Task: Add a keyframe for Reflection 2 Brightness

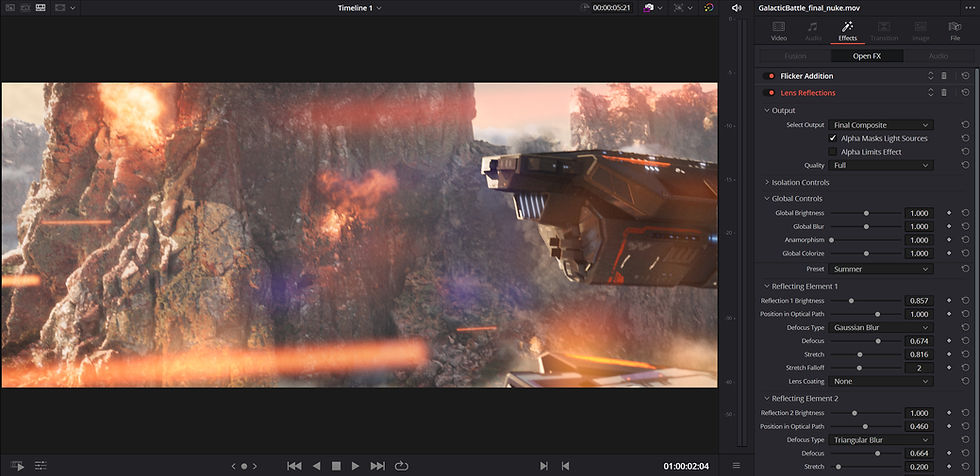Action: [x=949, y=413]
